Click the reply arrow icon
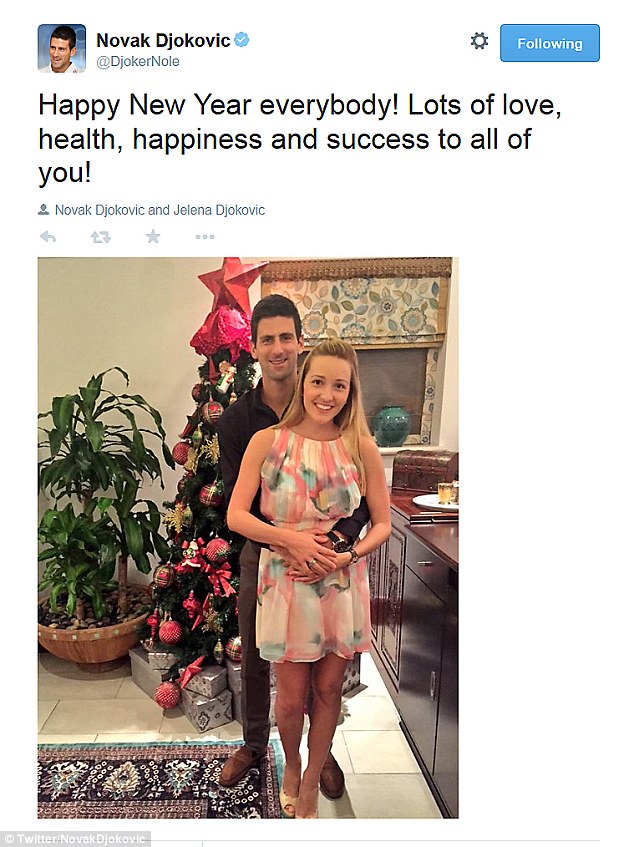Viewport: 634px width, 847px height. tap(48, 237)
